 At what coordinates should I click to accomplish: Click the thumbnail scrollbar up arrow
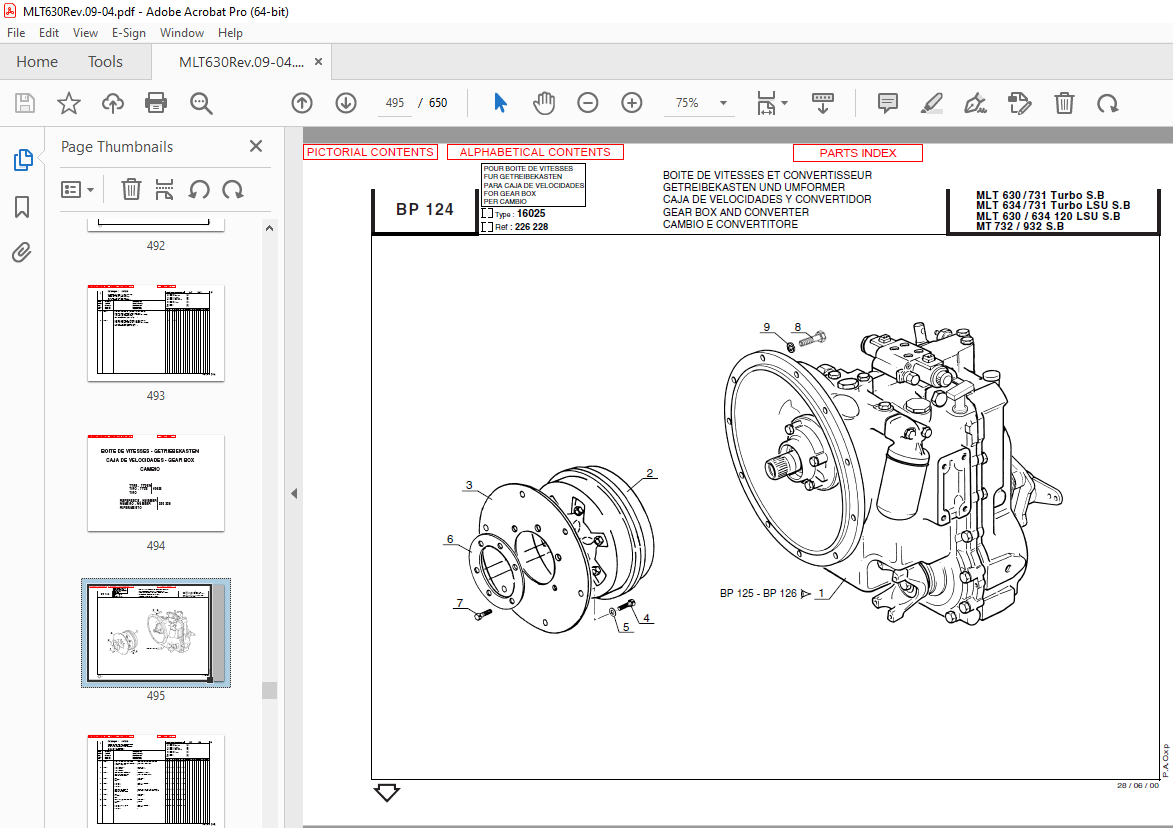pos(269,228)
